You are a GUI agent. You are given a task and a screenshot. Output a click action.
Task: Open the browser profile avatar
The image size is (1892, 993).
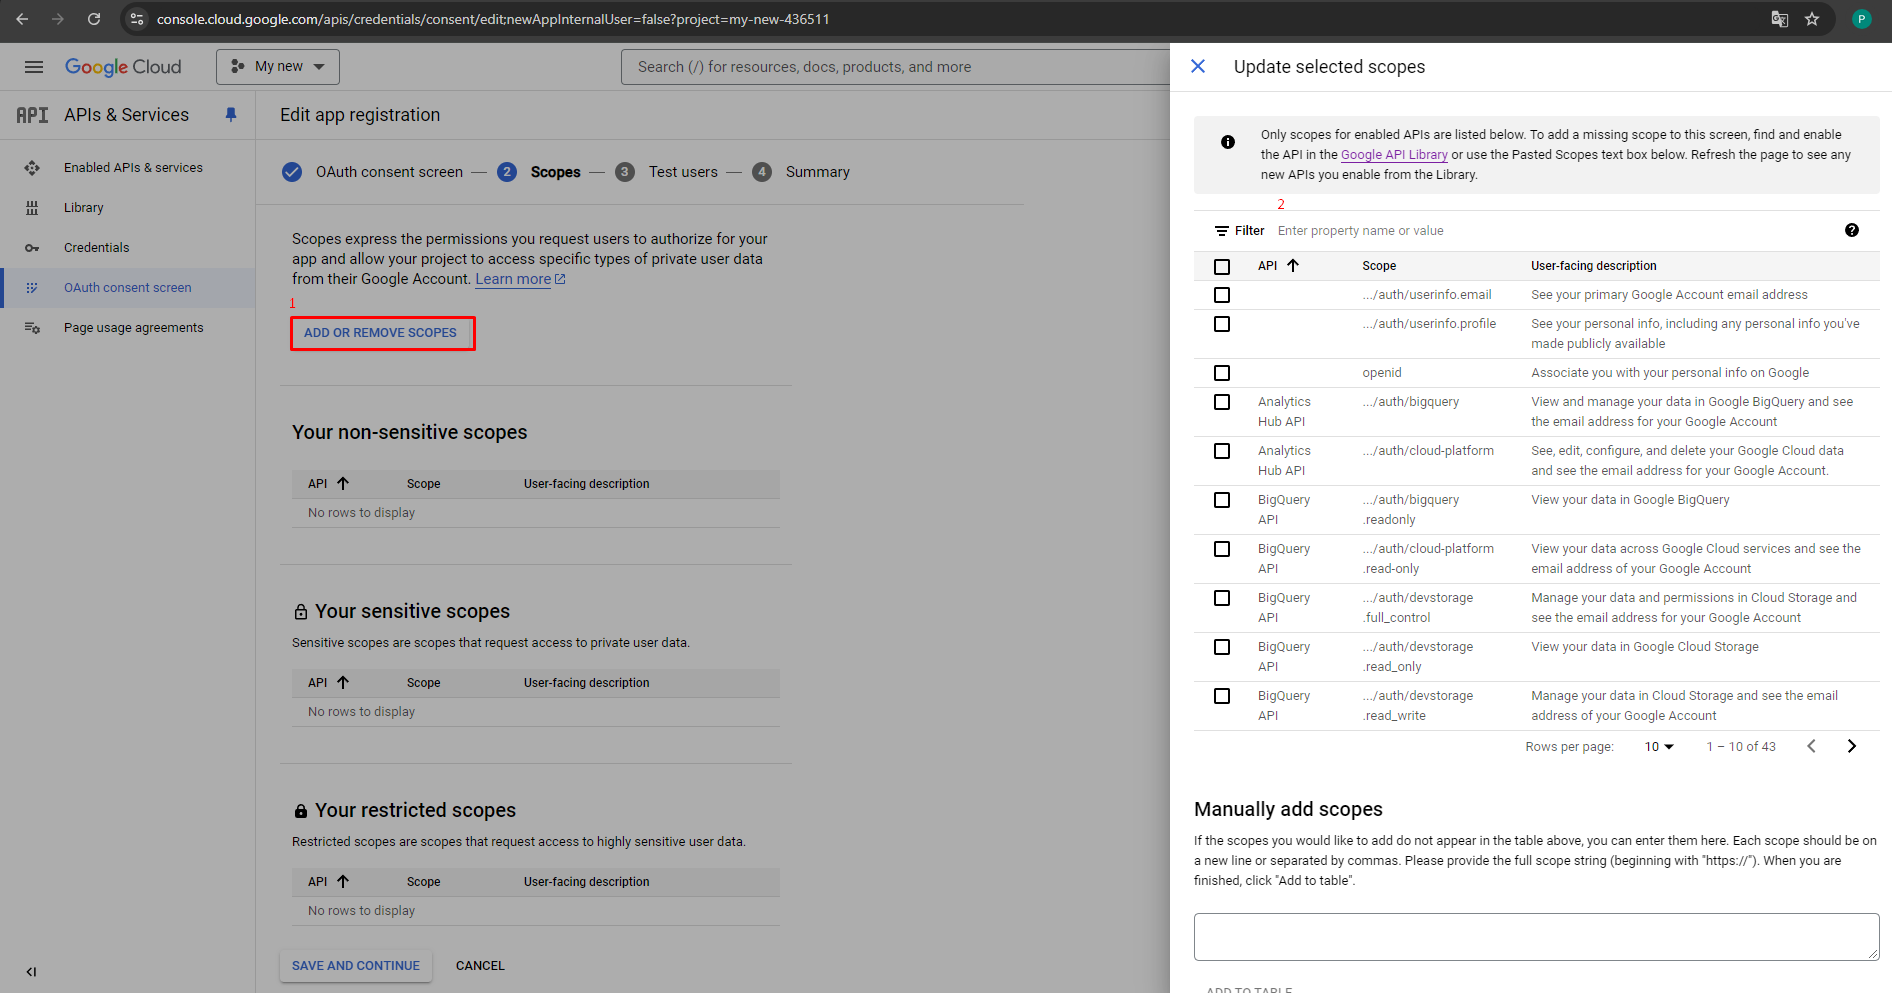[x=1861, y=19]
